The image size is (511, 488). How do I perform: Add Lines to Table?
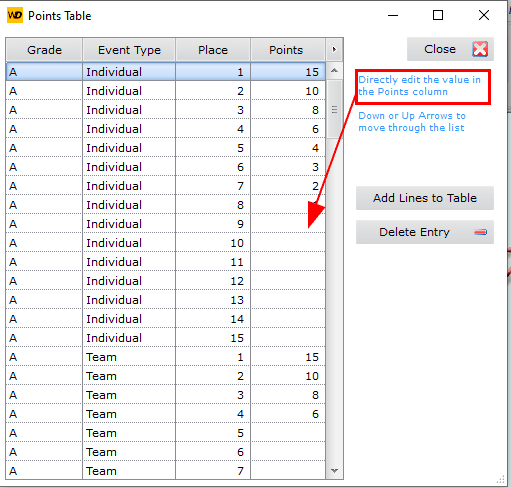pos(425,198)
